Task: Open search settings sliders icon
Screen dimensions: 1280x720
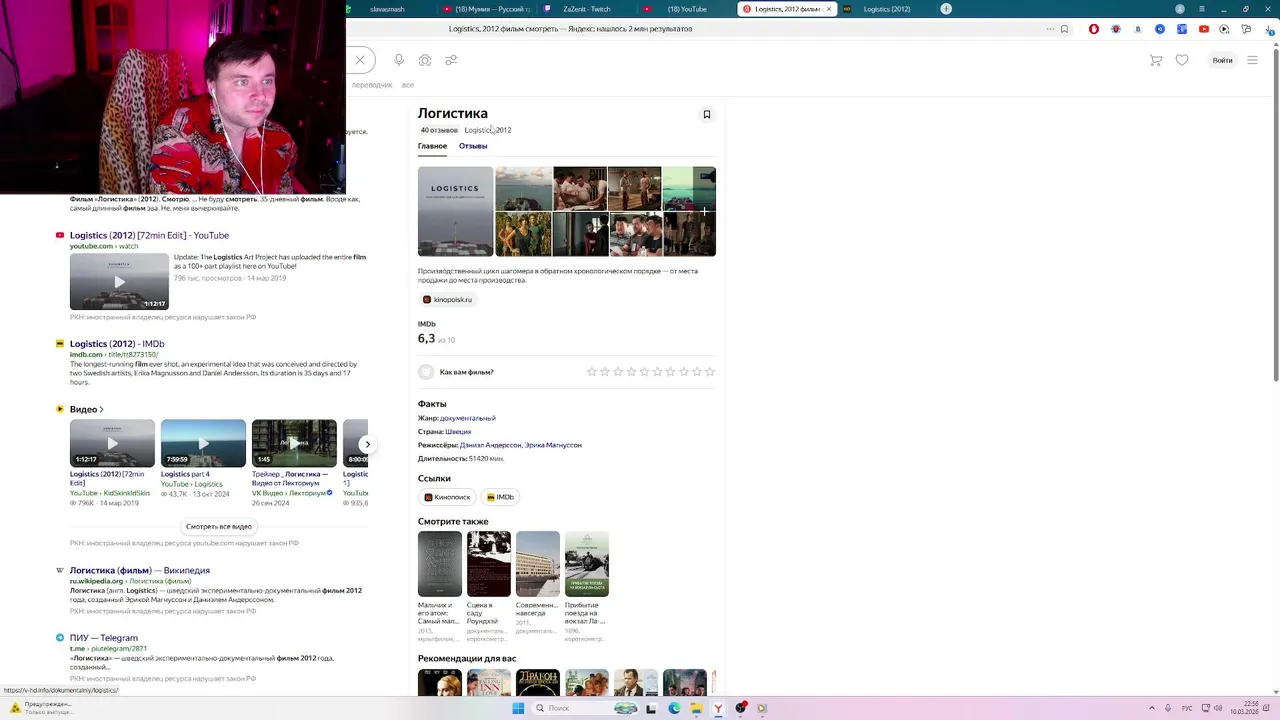Action: pyautogui.click(x=451, y=60)
